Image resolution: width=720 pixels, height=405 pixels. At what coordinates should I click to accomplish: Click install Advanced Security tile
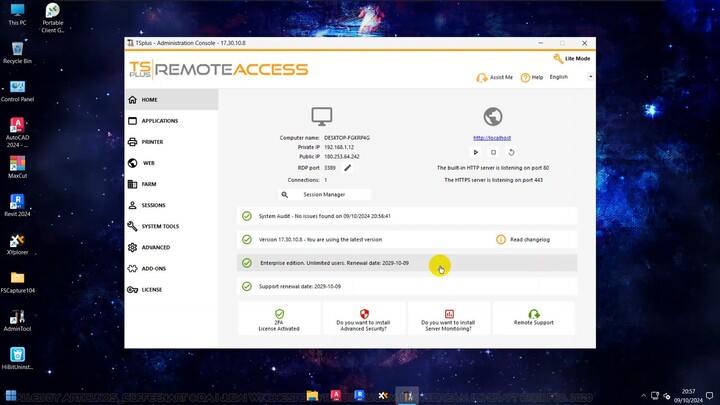click(x=364, y=320)
